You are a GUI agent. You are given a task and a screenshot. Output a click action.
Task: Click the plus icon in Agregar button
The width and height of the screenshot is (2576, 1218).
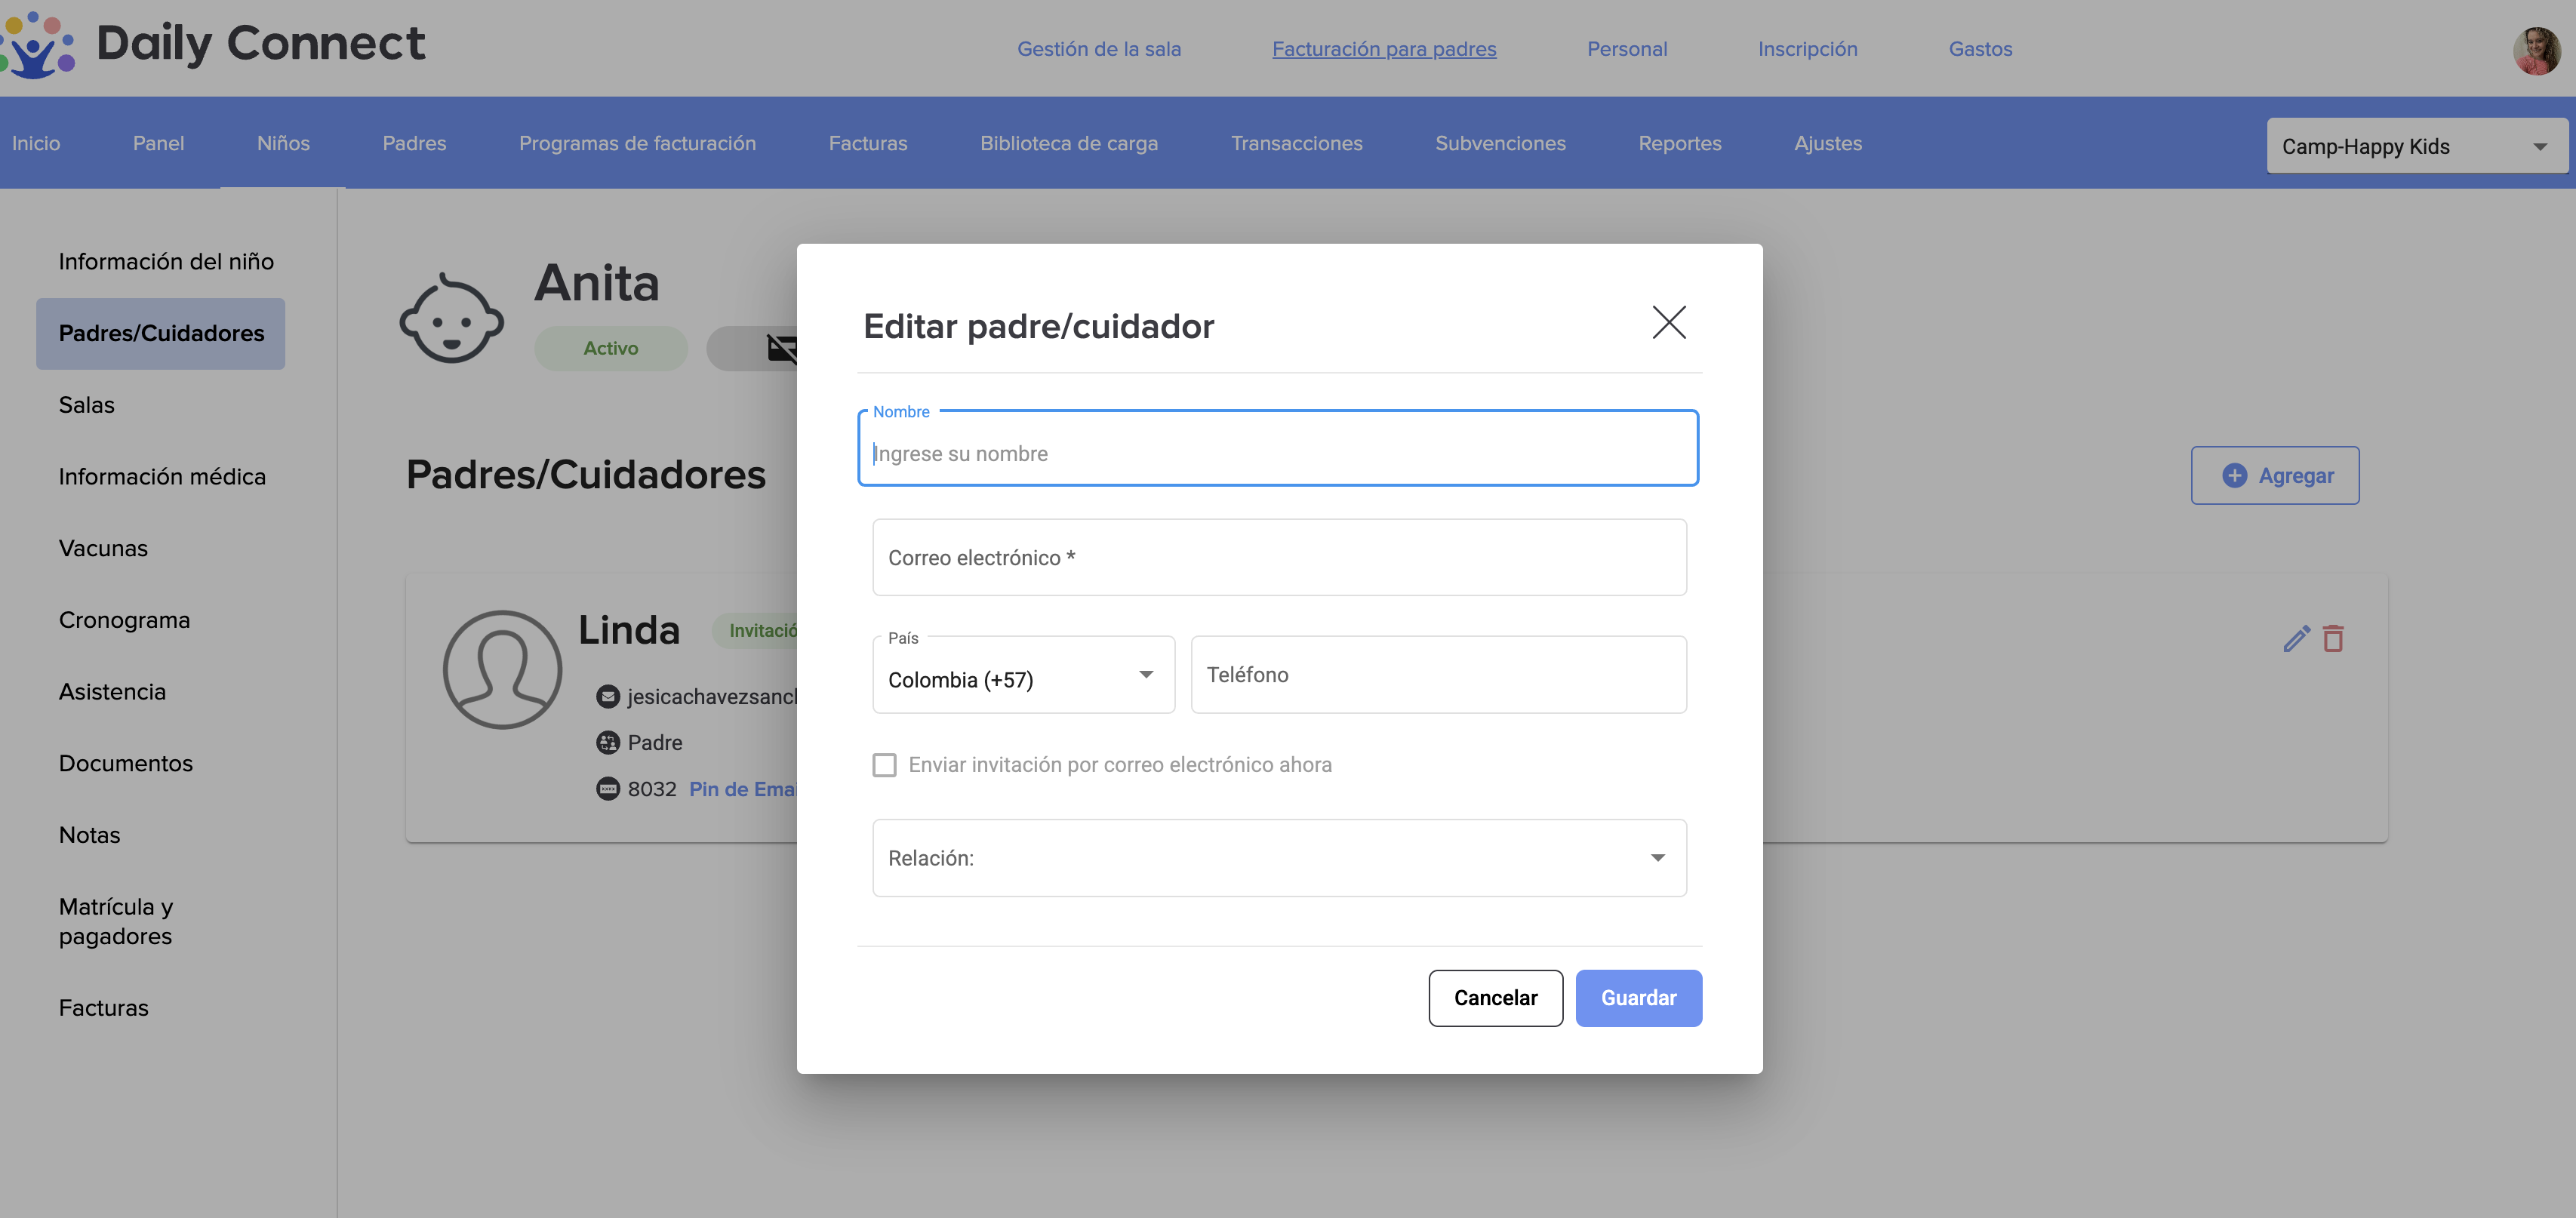(x=2234, y=476)
